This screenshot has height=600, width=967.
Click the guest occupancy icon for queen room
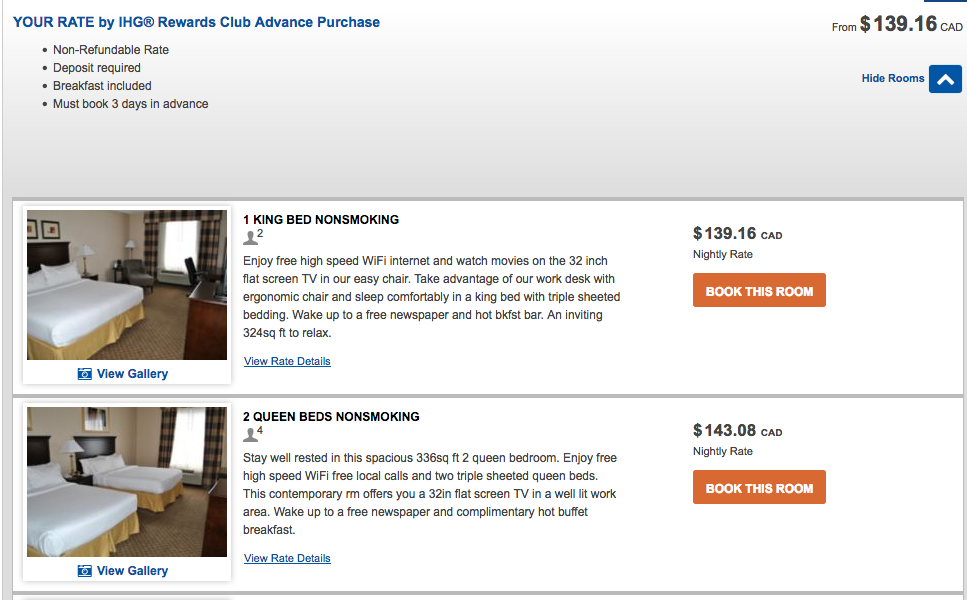click(x=251, y=434)
